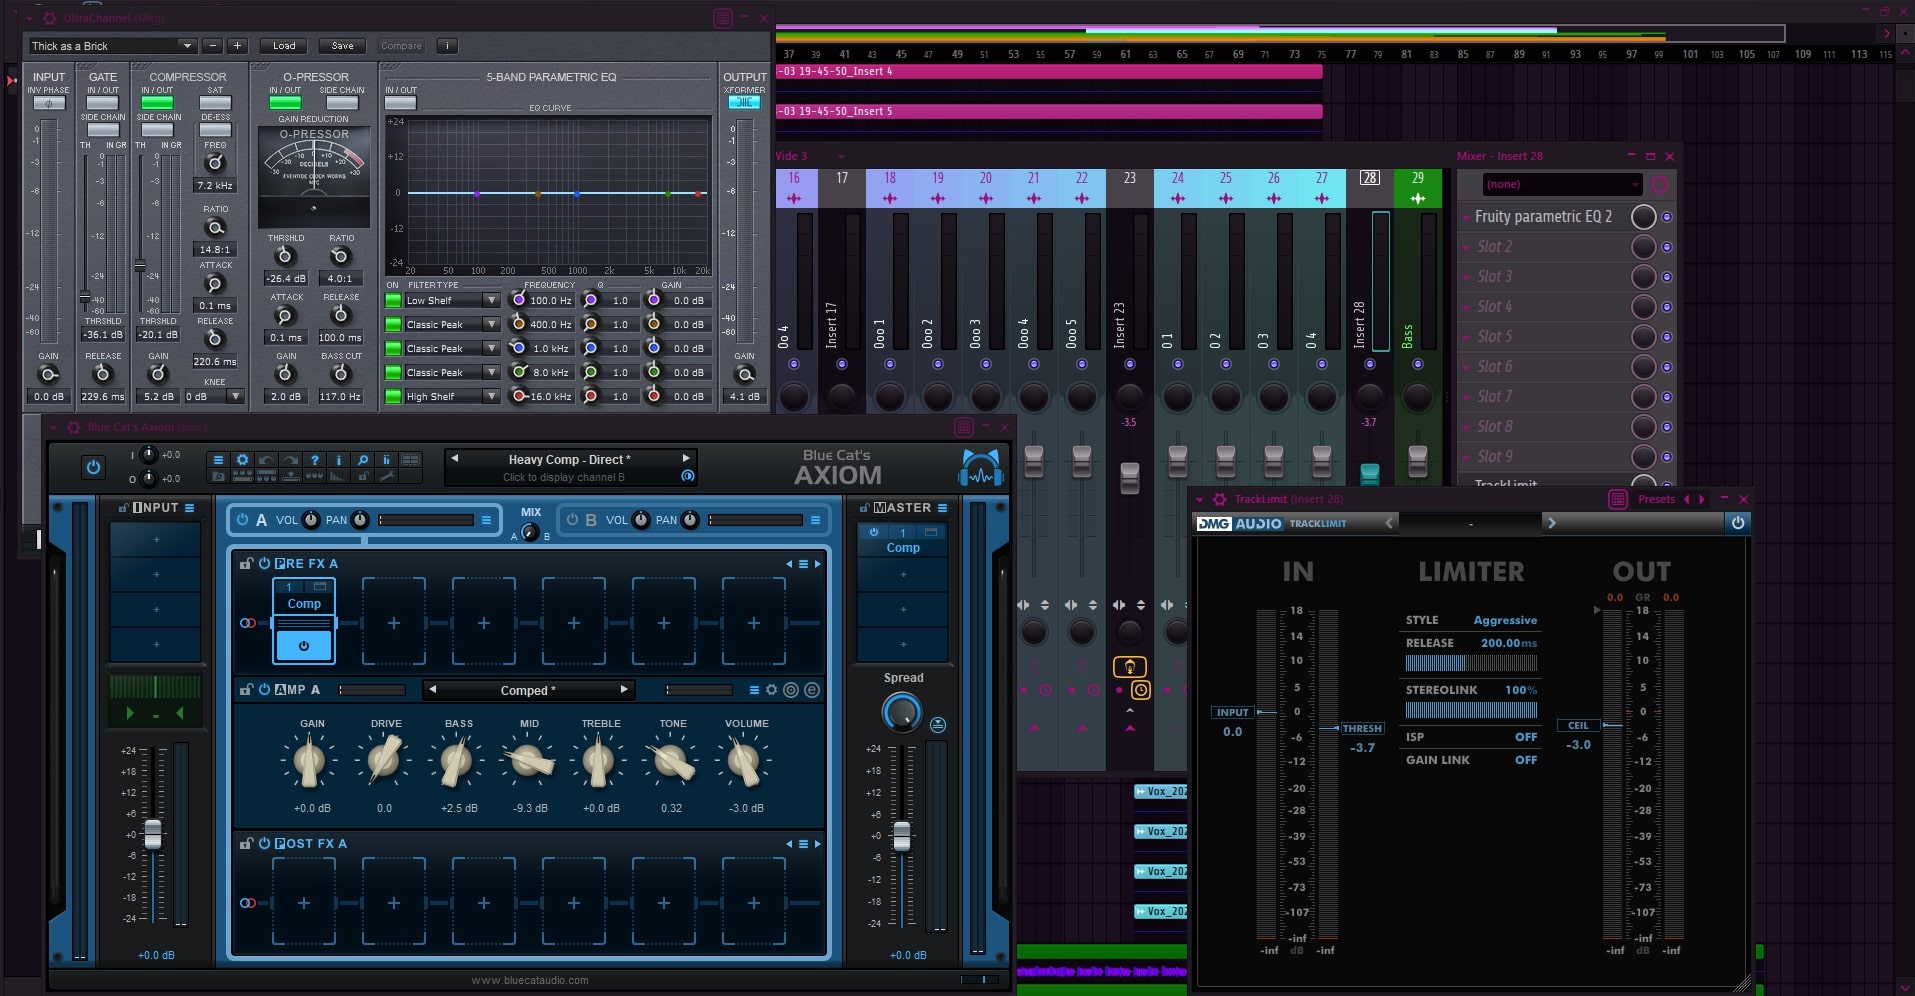Click the TrackLimit power bypass icon
This screenshot has width=1915, height=996.
[x=1738, y=523]
